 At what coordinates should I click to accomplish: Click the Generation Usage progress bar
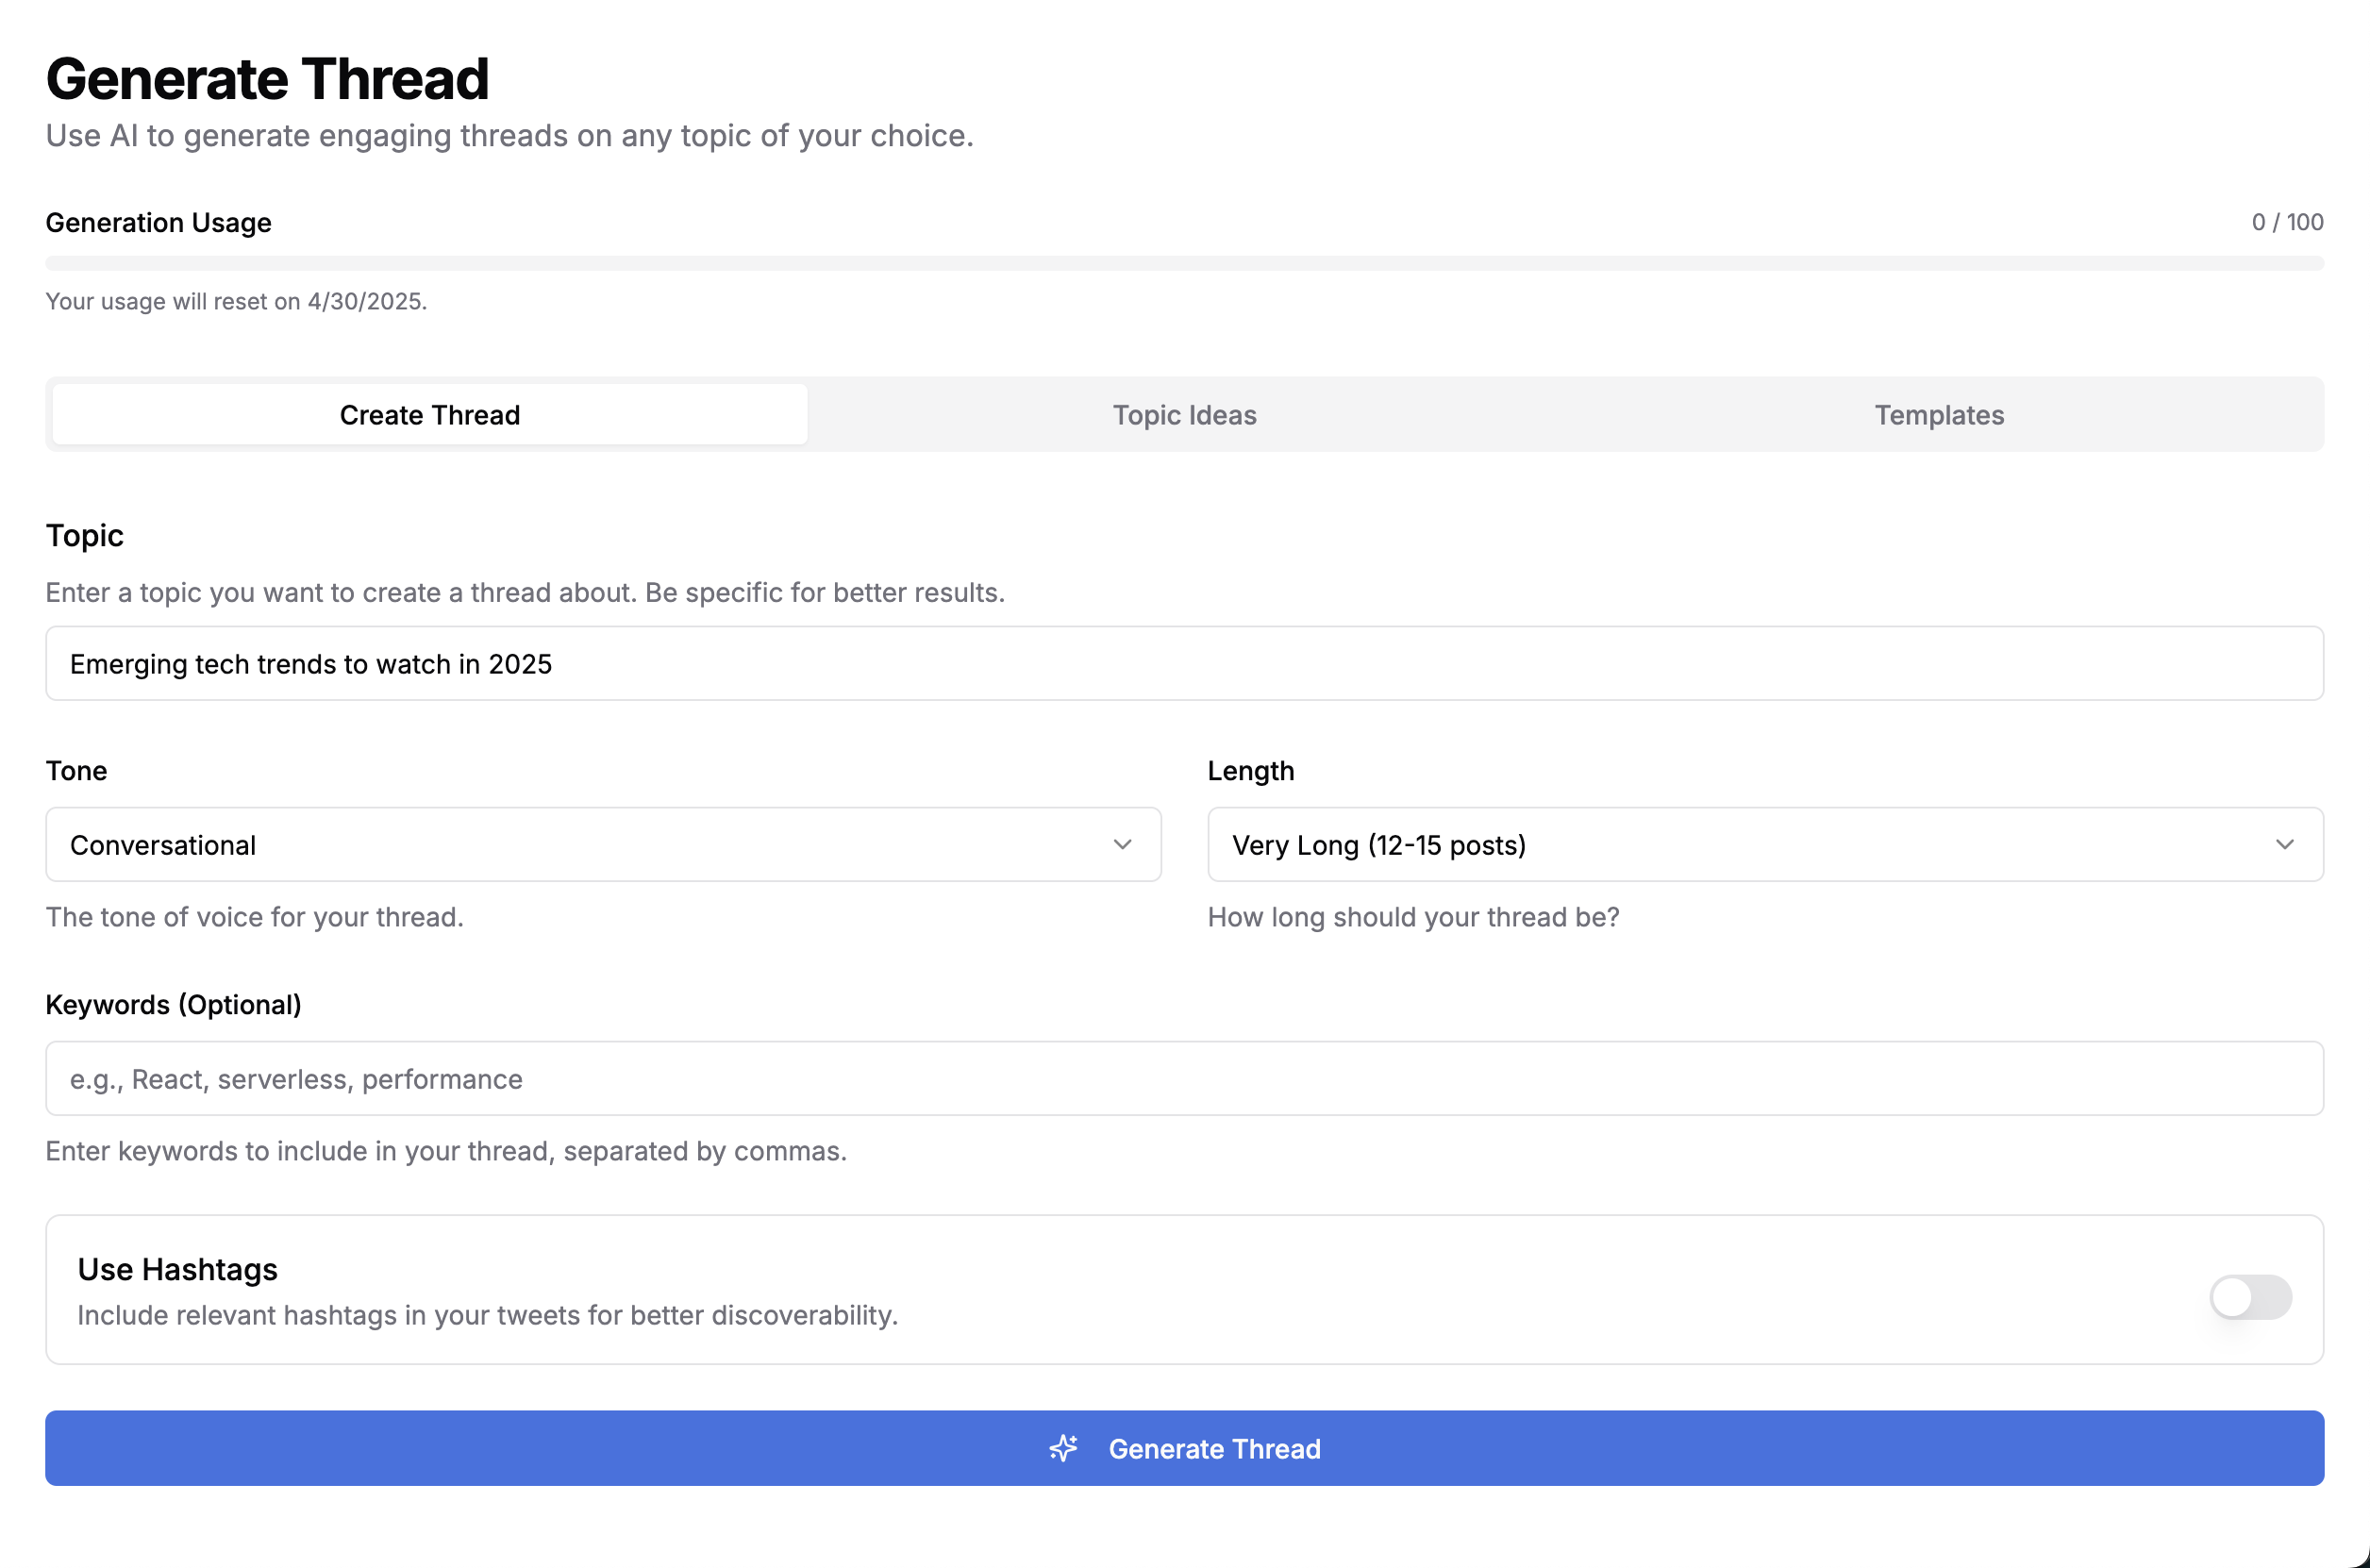tap(1184, 263)
